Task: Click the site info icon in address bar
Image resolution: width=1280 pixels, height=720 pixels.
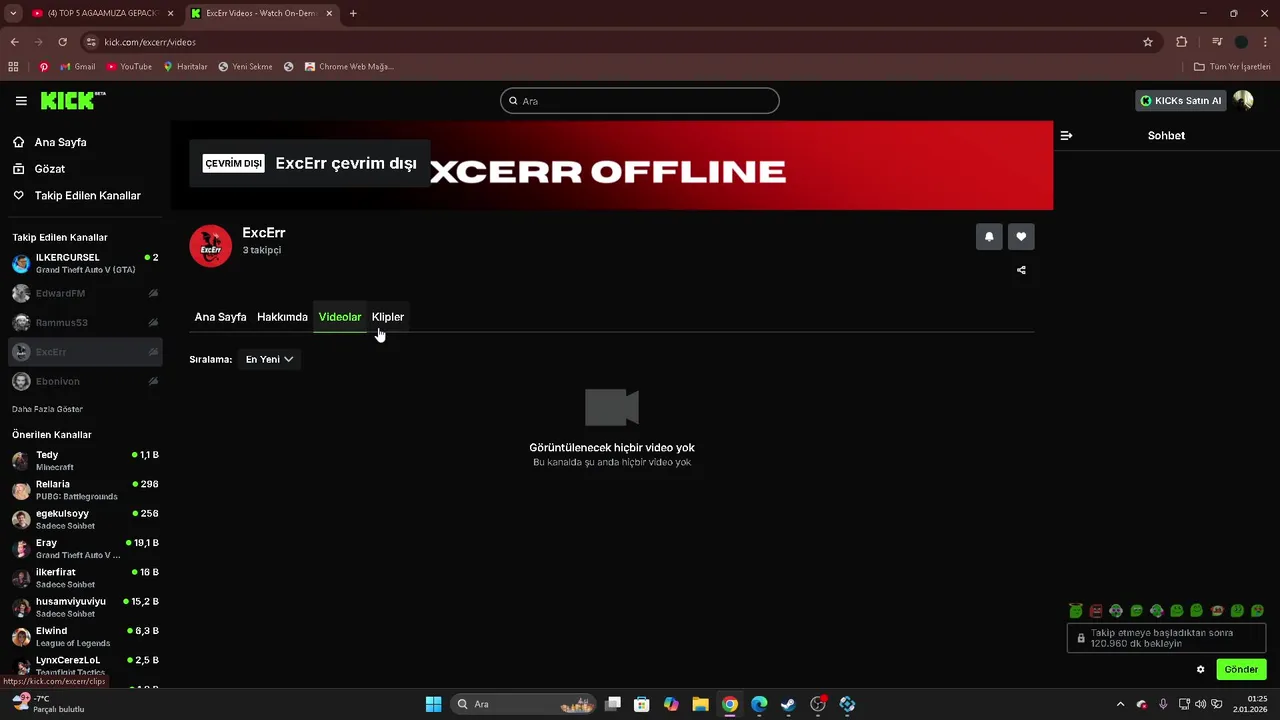Action: click(x=91, y=42)
